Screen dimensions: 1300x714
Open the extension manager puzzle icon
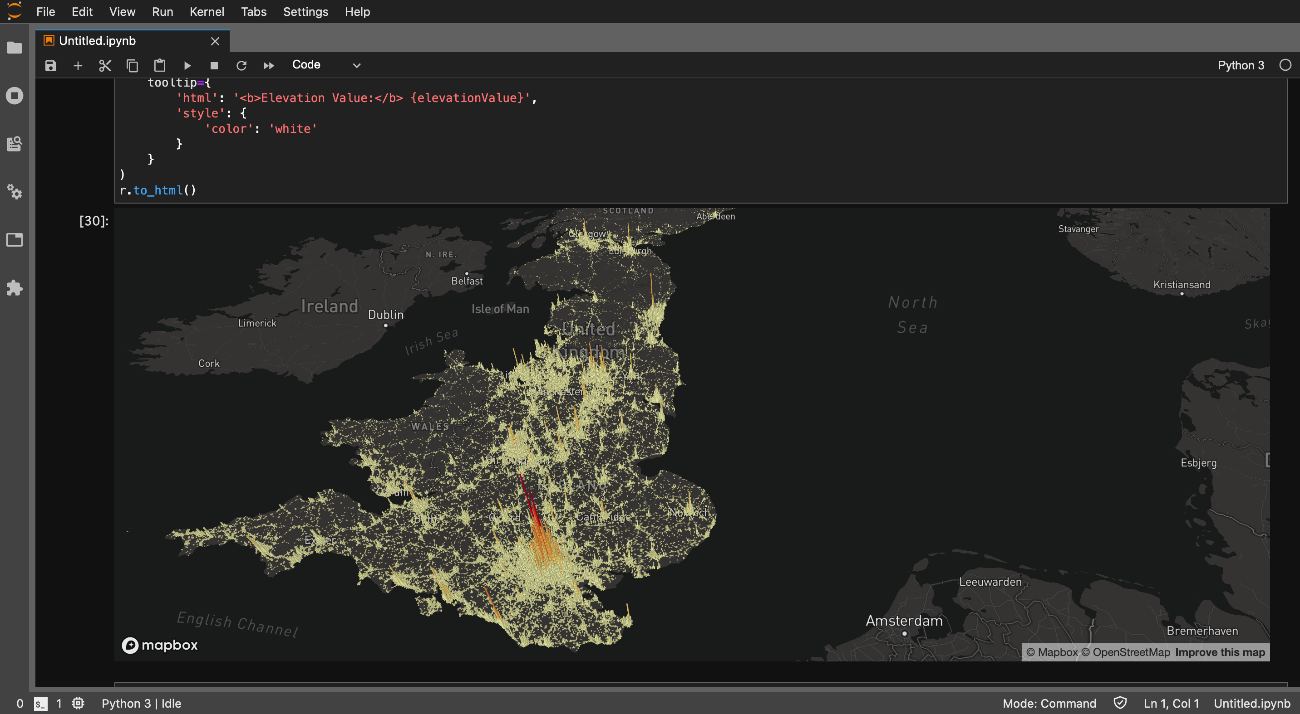point(14,288)
